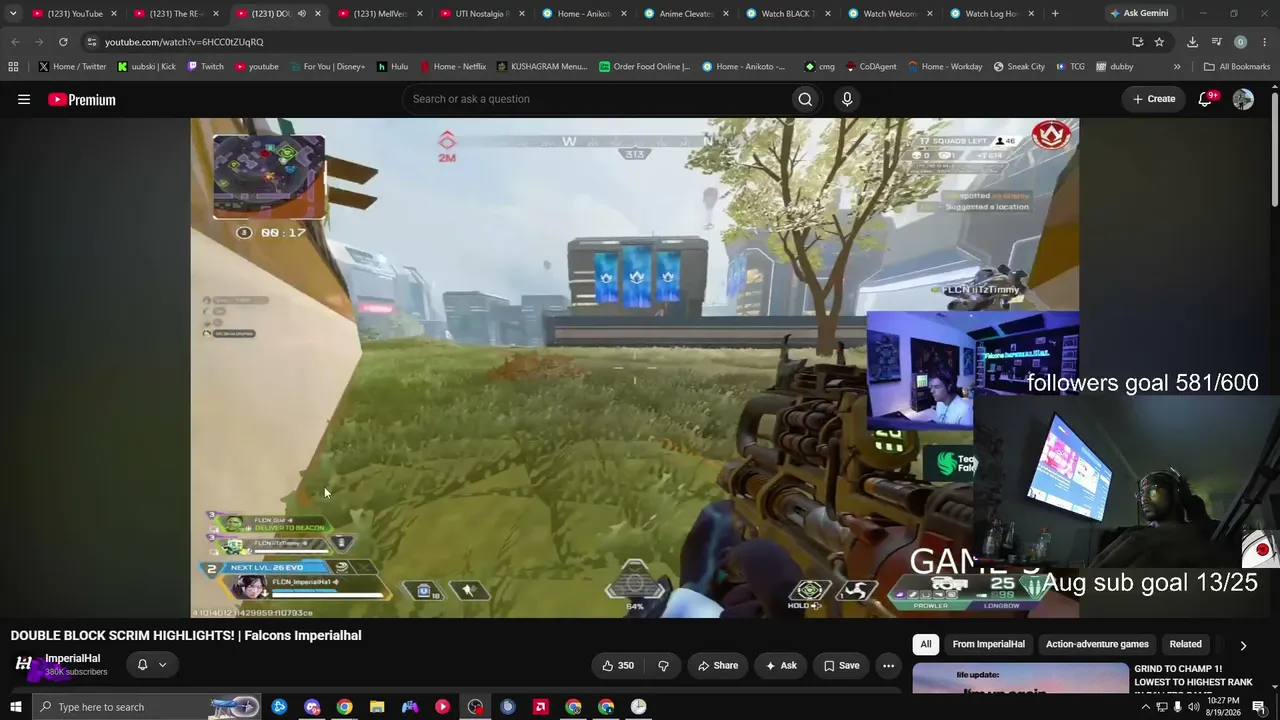The image size is (1280, 720).
Task: Close the (1231) The RE tab
Action: 216,14
